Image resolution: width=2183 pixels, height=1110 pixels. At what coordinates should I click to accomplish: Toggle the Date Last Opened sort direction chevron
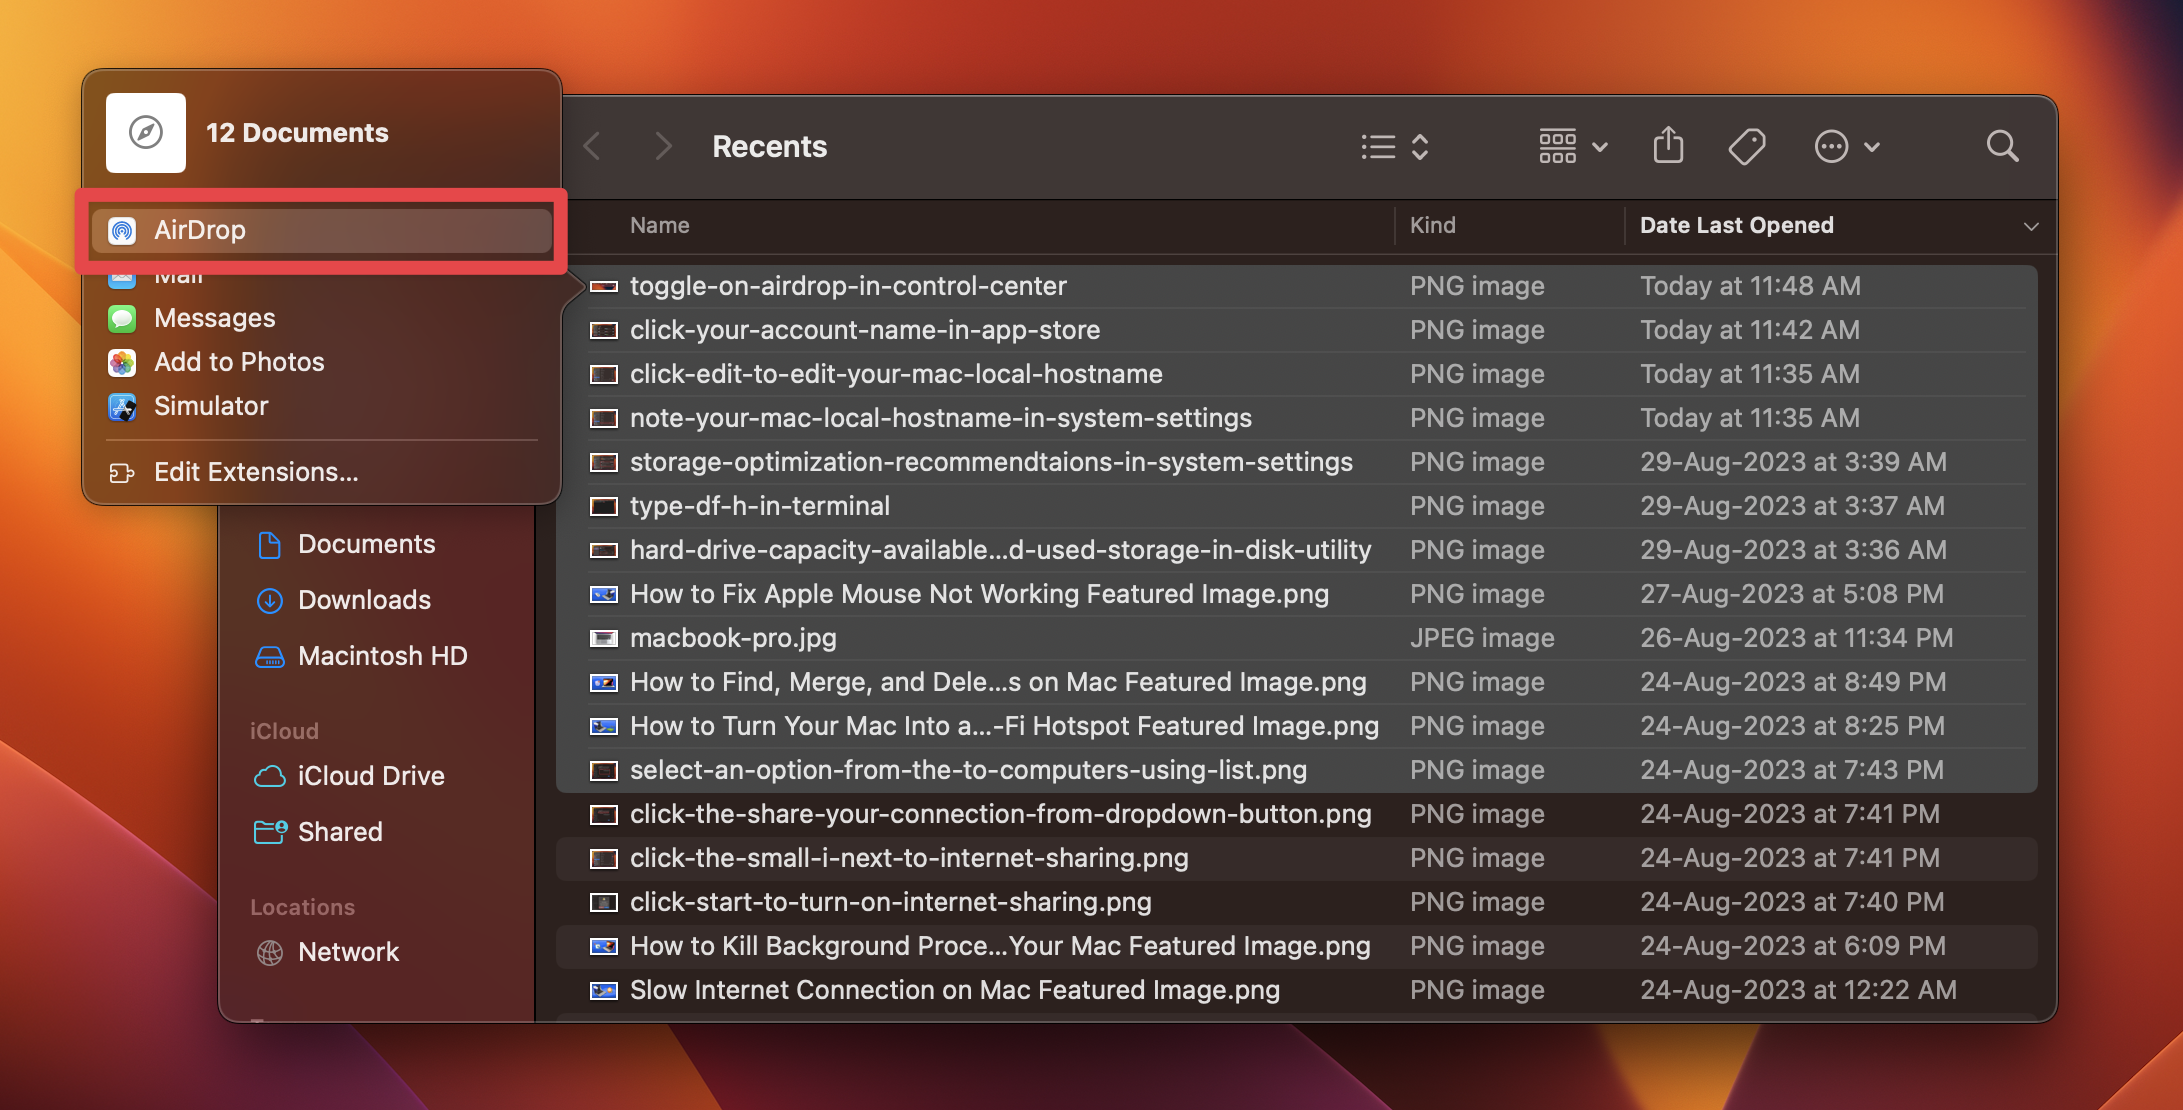click(2030, 226)
